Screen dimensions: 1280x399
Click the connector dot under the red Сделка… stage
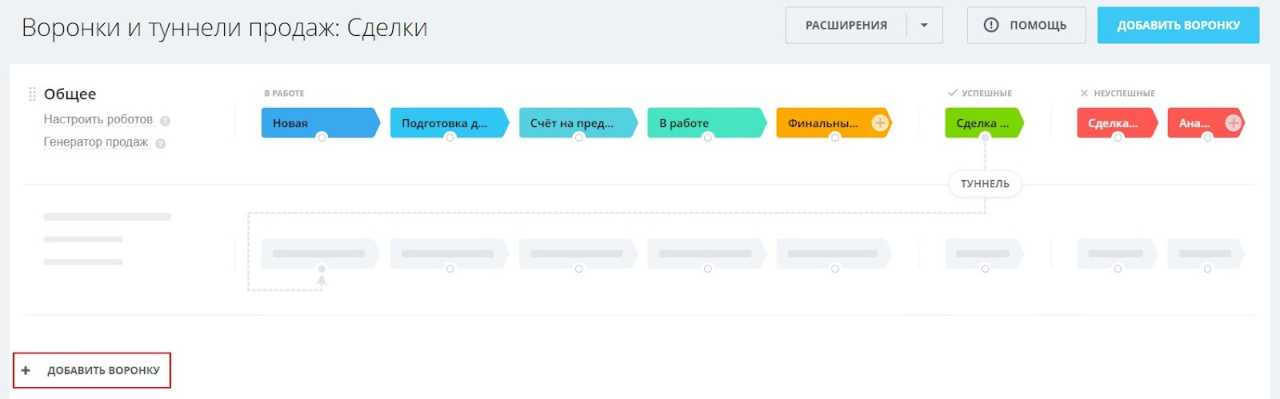click(1118, 138)
